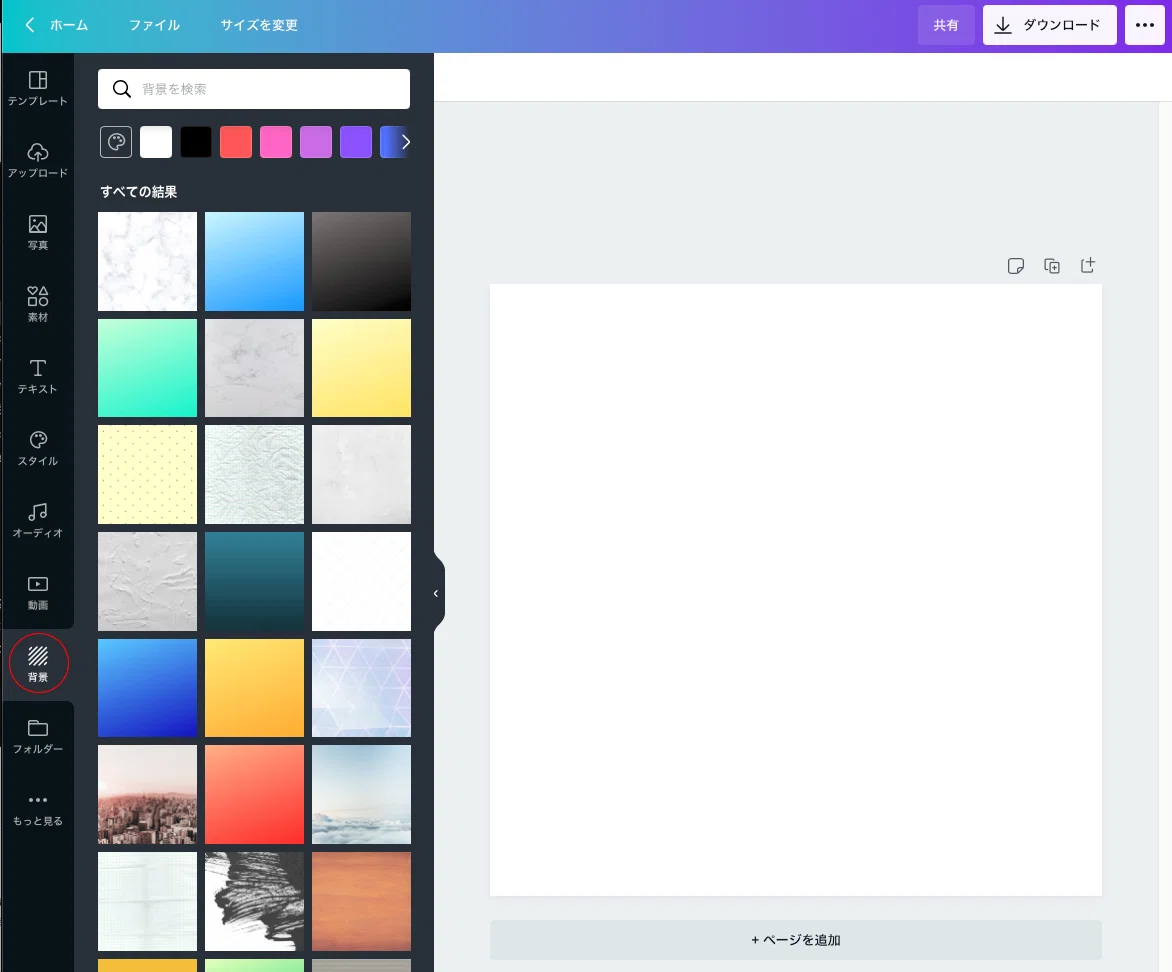The height and width of the screenshot is (972, 1172).
Task: Click the duplicate page icon
Action: 1052,266
